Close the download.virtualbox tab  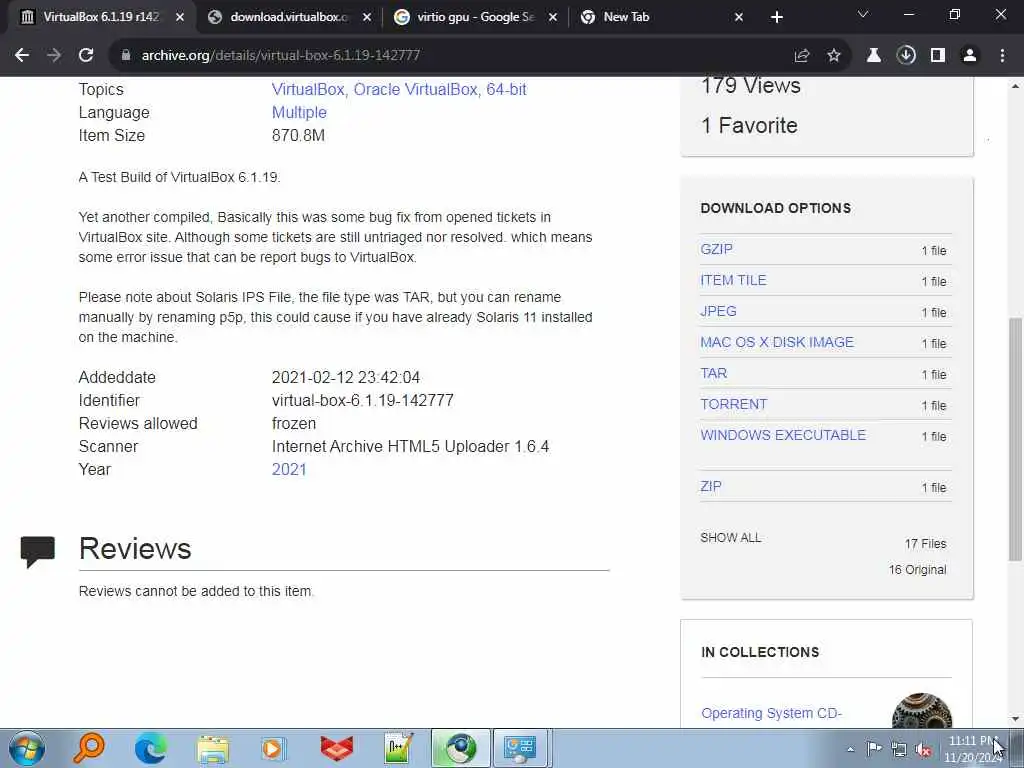(367, 18)
